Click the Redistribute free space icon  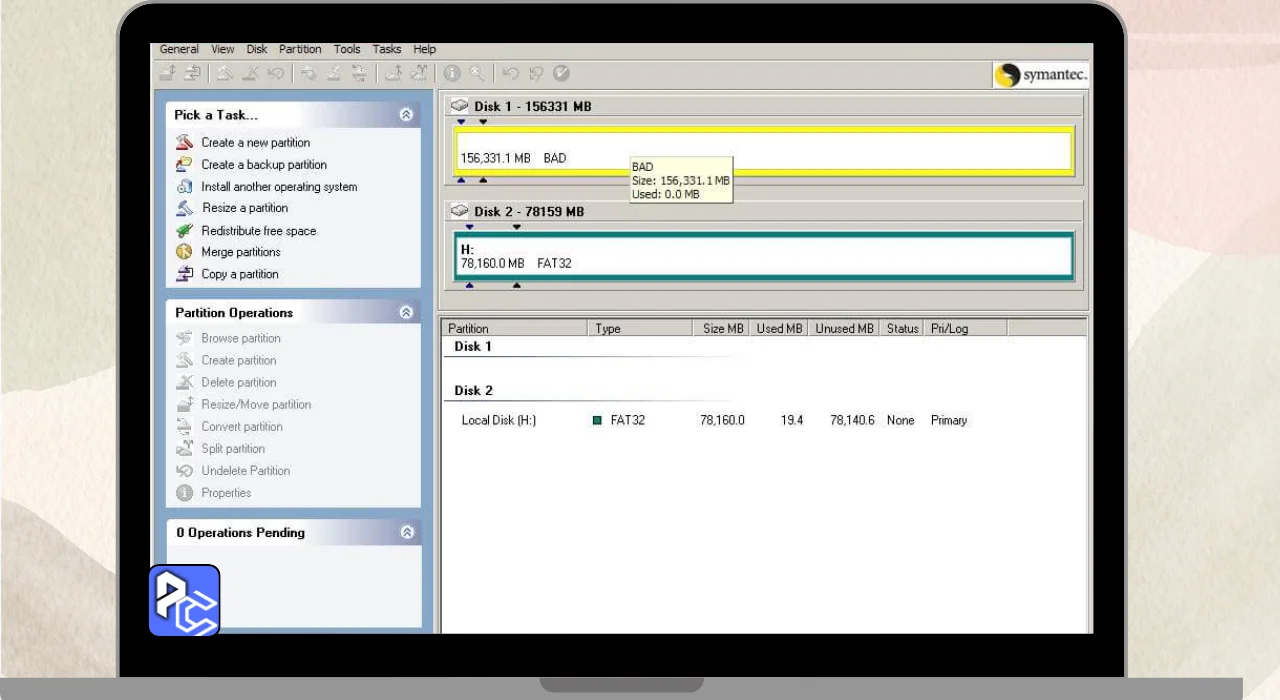tap(184, 231)
